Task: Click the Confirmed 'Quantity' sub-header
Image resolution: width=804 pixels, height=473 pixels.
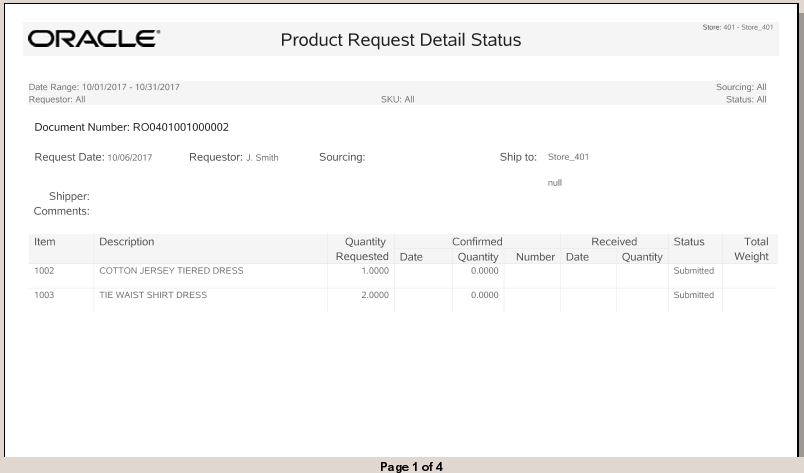Action: point(478,257)
